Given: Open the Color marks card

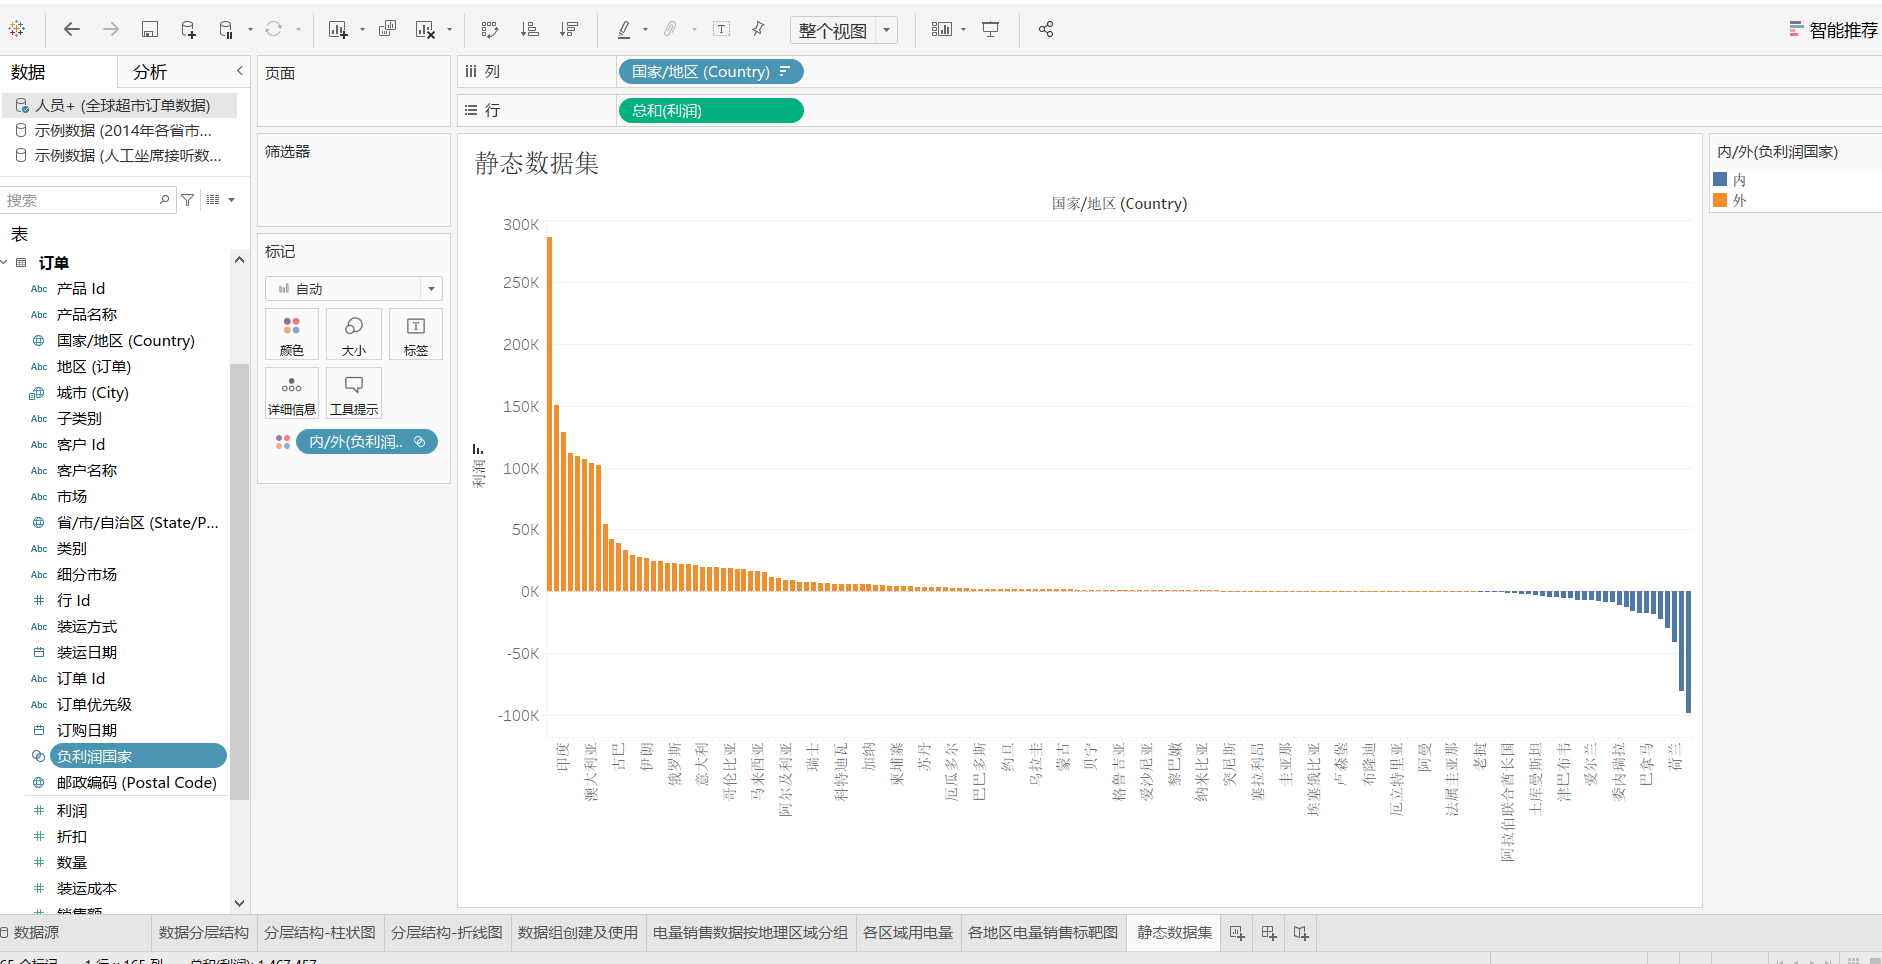Looking at the screenshot, I should (292, 334).
